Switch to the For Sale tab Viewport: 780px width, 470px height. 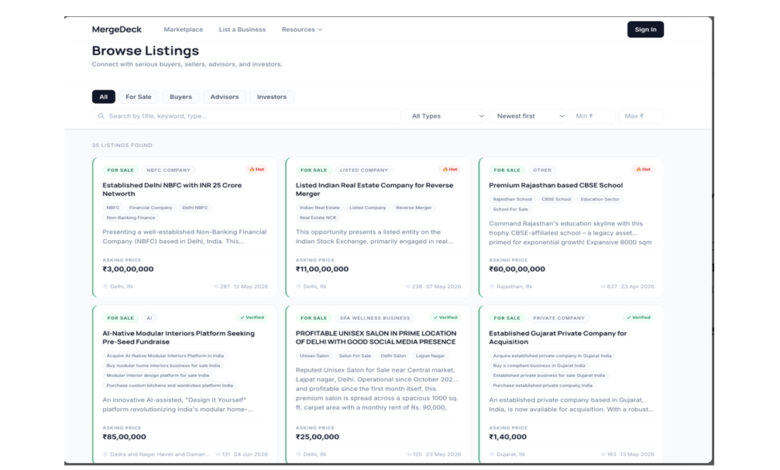(x=138, y=96)
